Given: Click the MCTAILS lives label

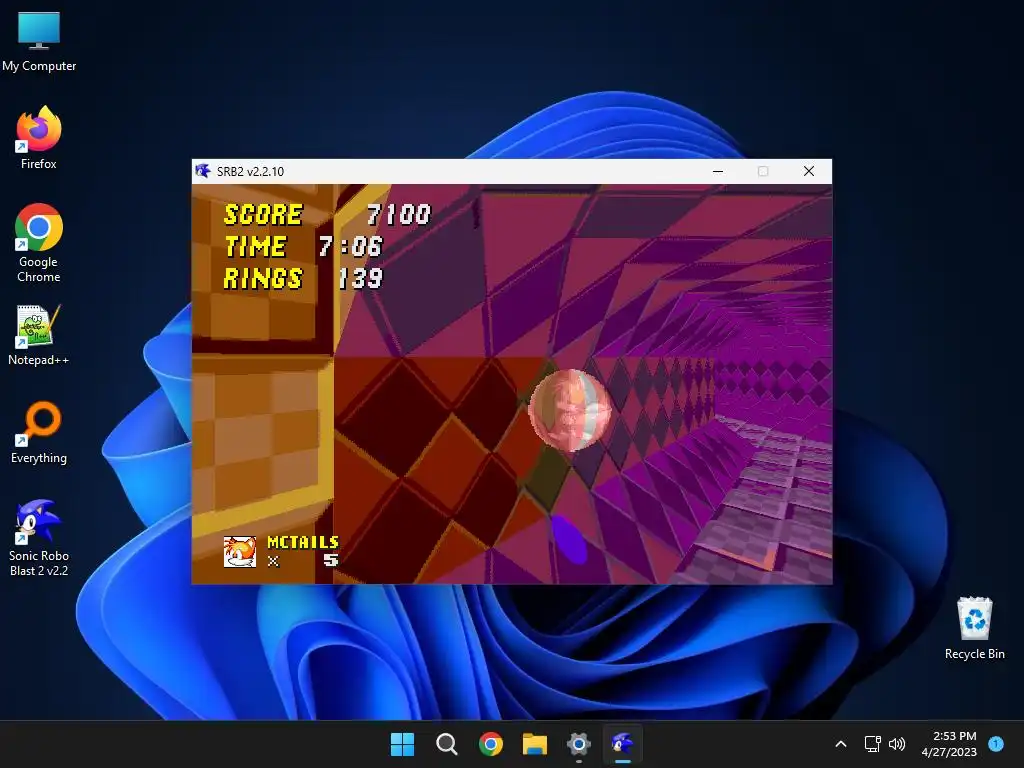Looking at the screenshot, I should pyautogui.click(x=303, y=542).
